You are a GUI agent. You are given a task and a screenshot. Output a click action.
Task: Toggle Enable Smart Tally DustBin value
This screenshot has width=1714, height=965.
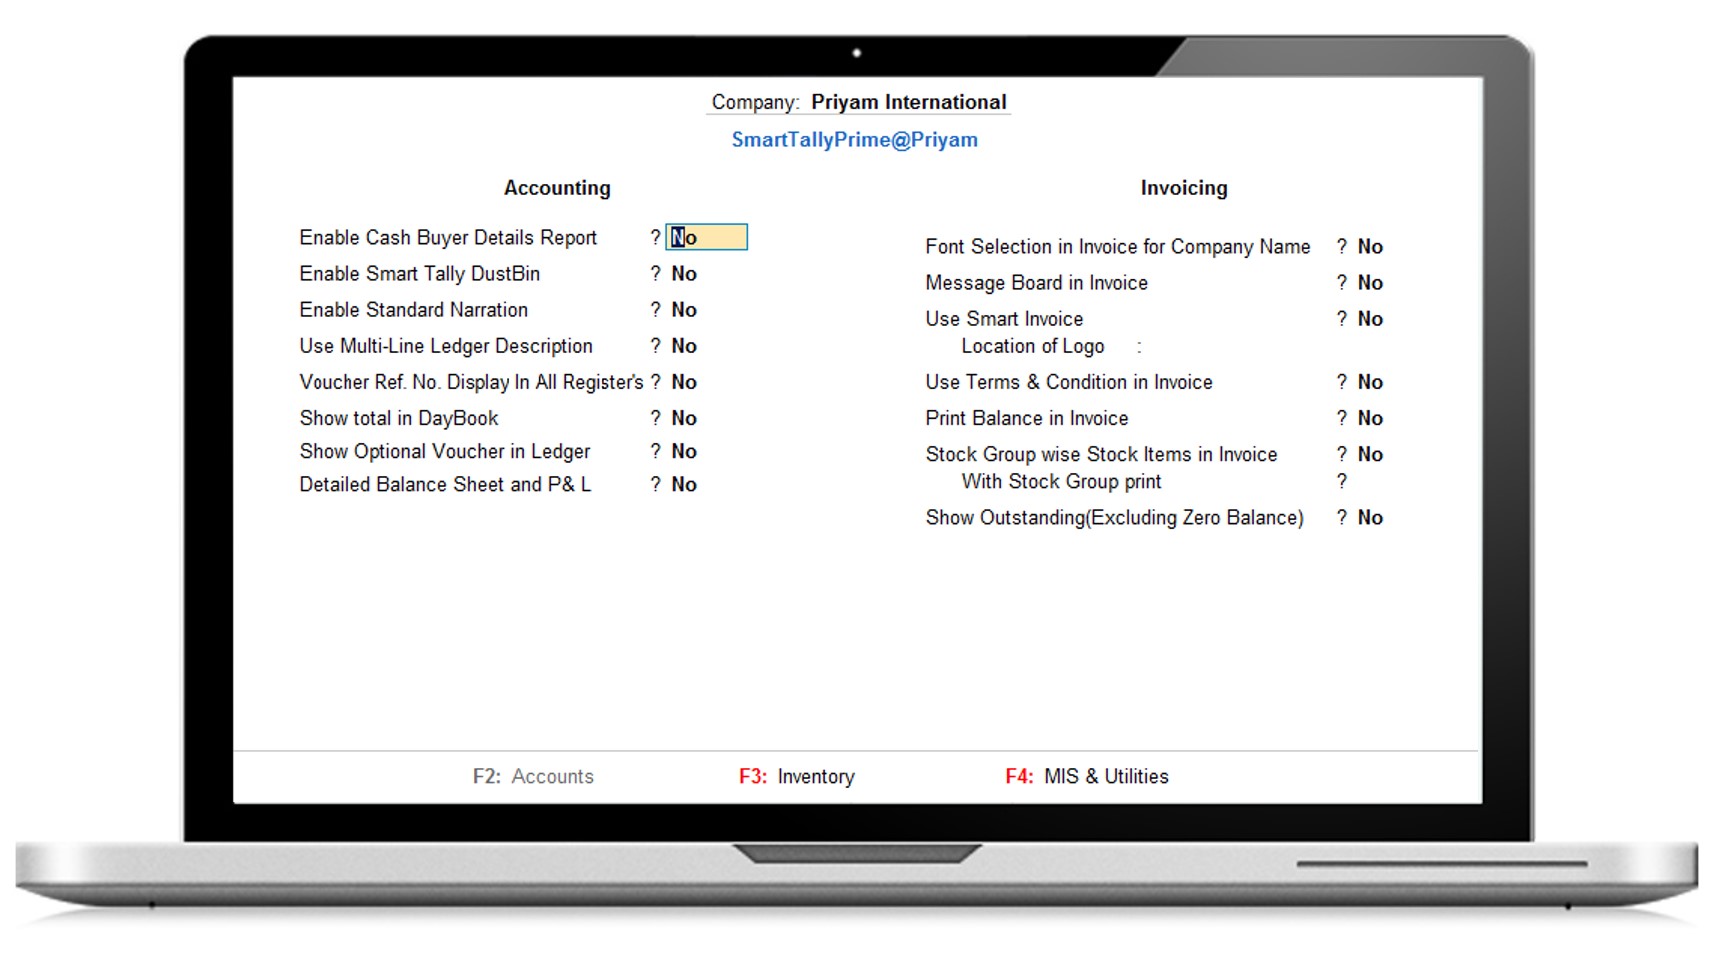[684, 273]
